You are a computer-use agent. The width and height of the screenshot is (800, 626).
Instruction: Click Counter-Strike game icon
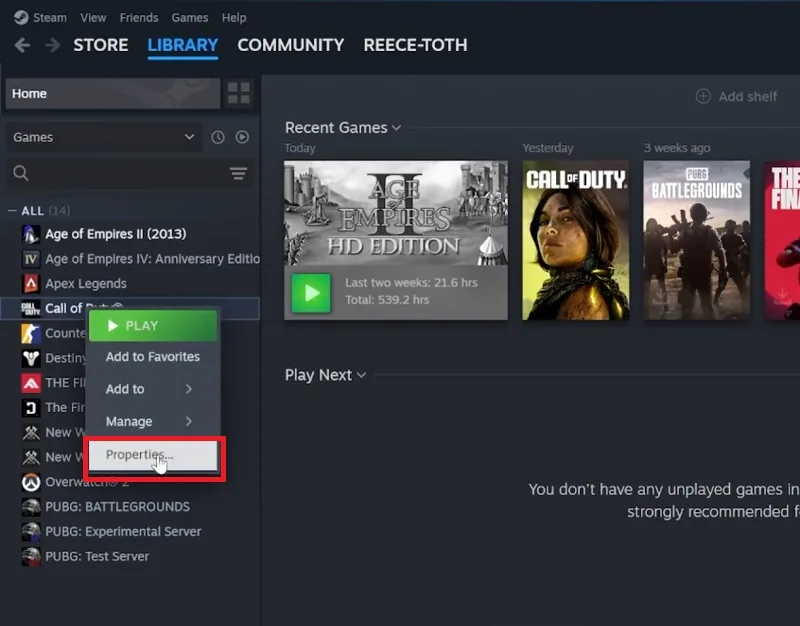coord(31,334)
